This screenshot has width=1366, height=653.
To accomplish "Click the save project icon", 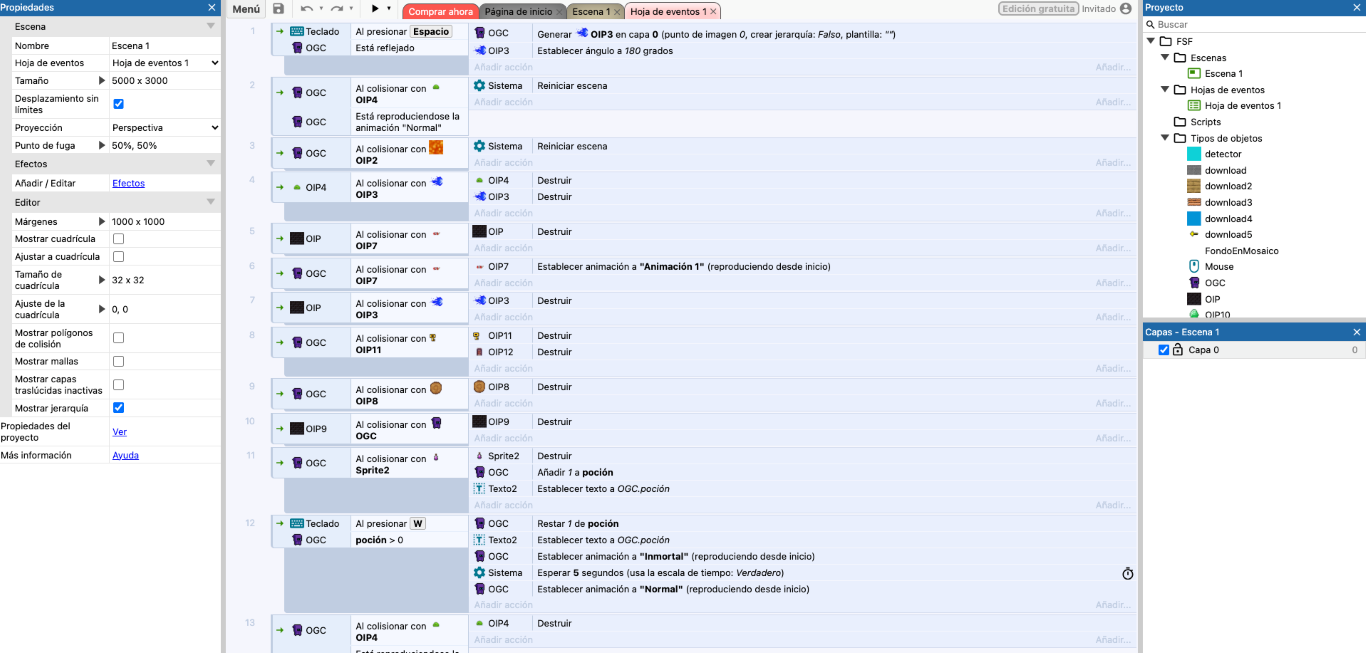I will 278,9.
